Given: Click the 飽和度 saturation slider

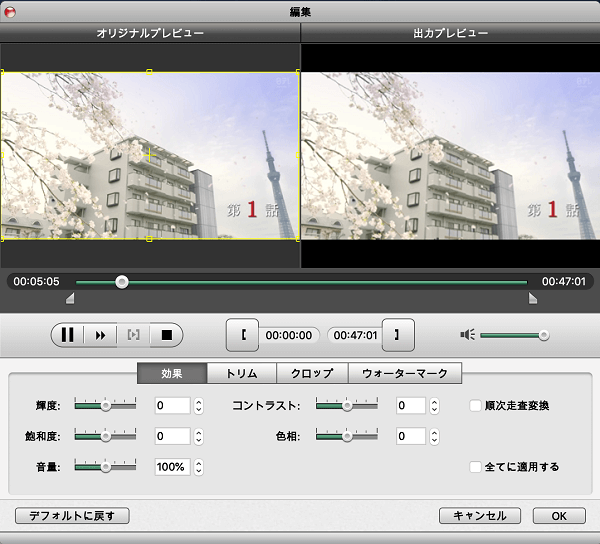Looking at the screenshot, I should pyautogui.click(x=105, y=436).
